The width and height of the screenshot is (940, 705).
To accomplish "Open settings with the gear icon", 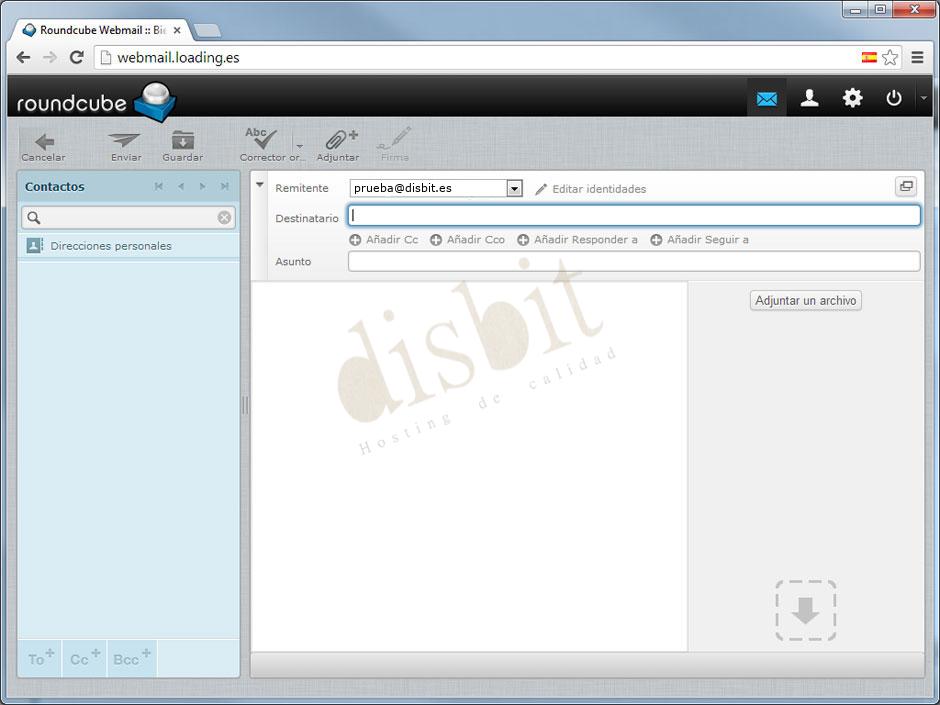I will point(851,97).
